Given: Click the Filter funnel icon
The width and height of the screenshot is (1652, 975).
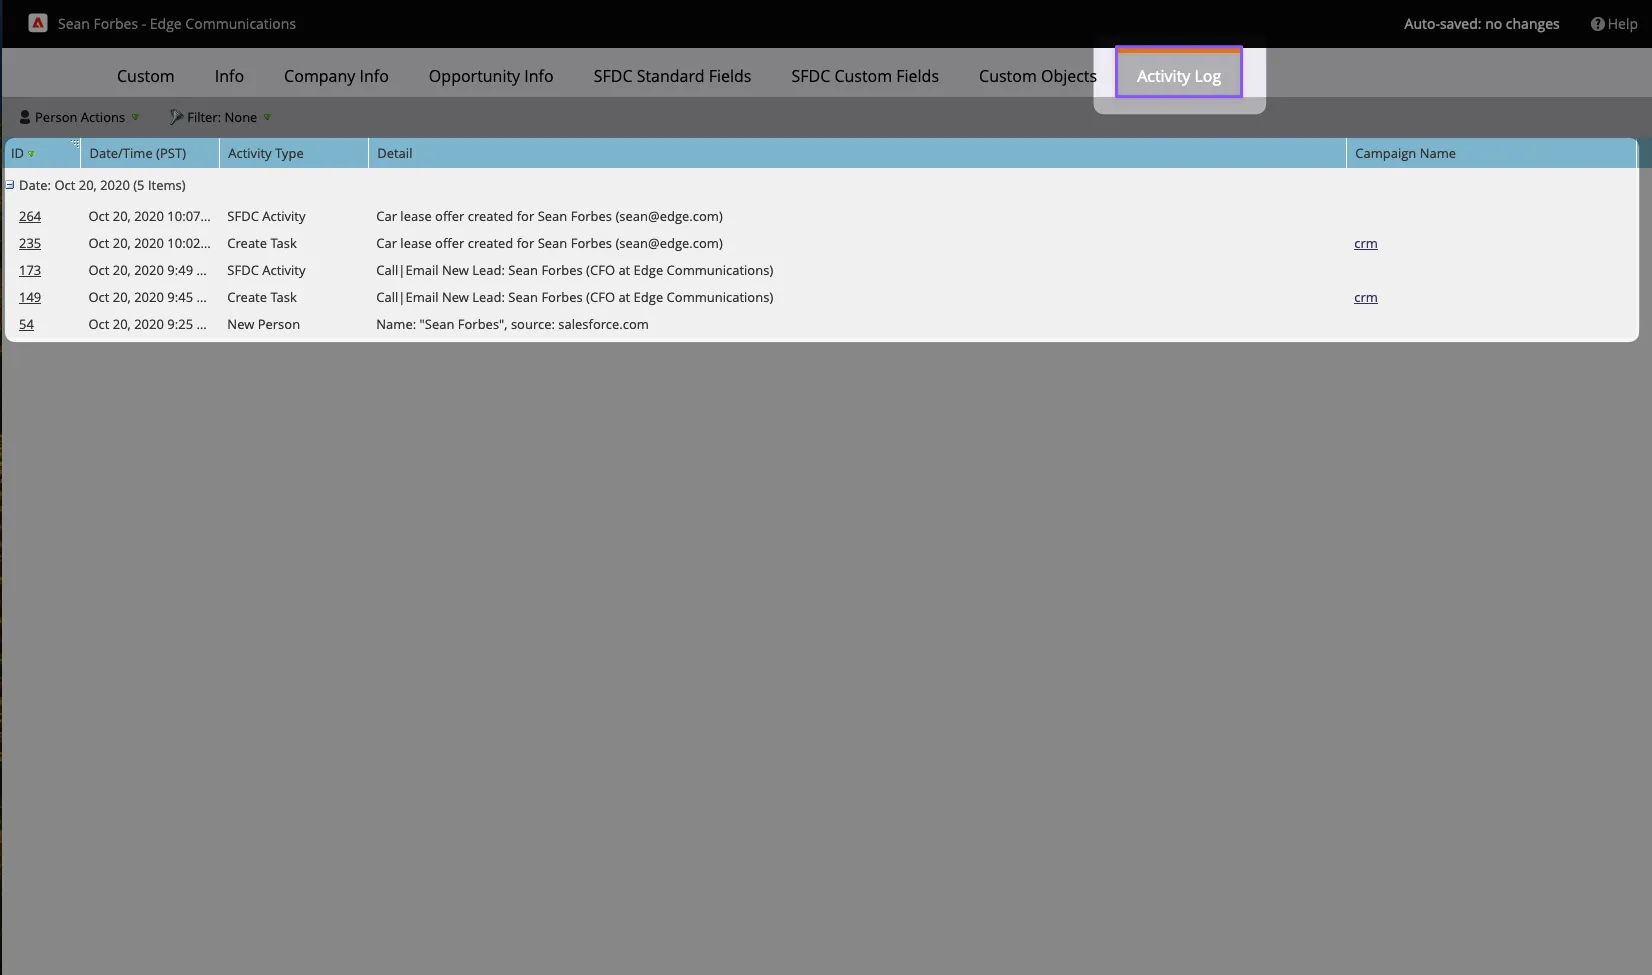Looking at the screenshot, I should 176,117.
